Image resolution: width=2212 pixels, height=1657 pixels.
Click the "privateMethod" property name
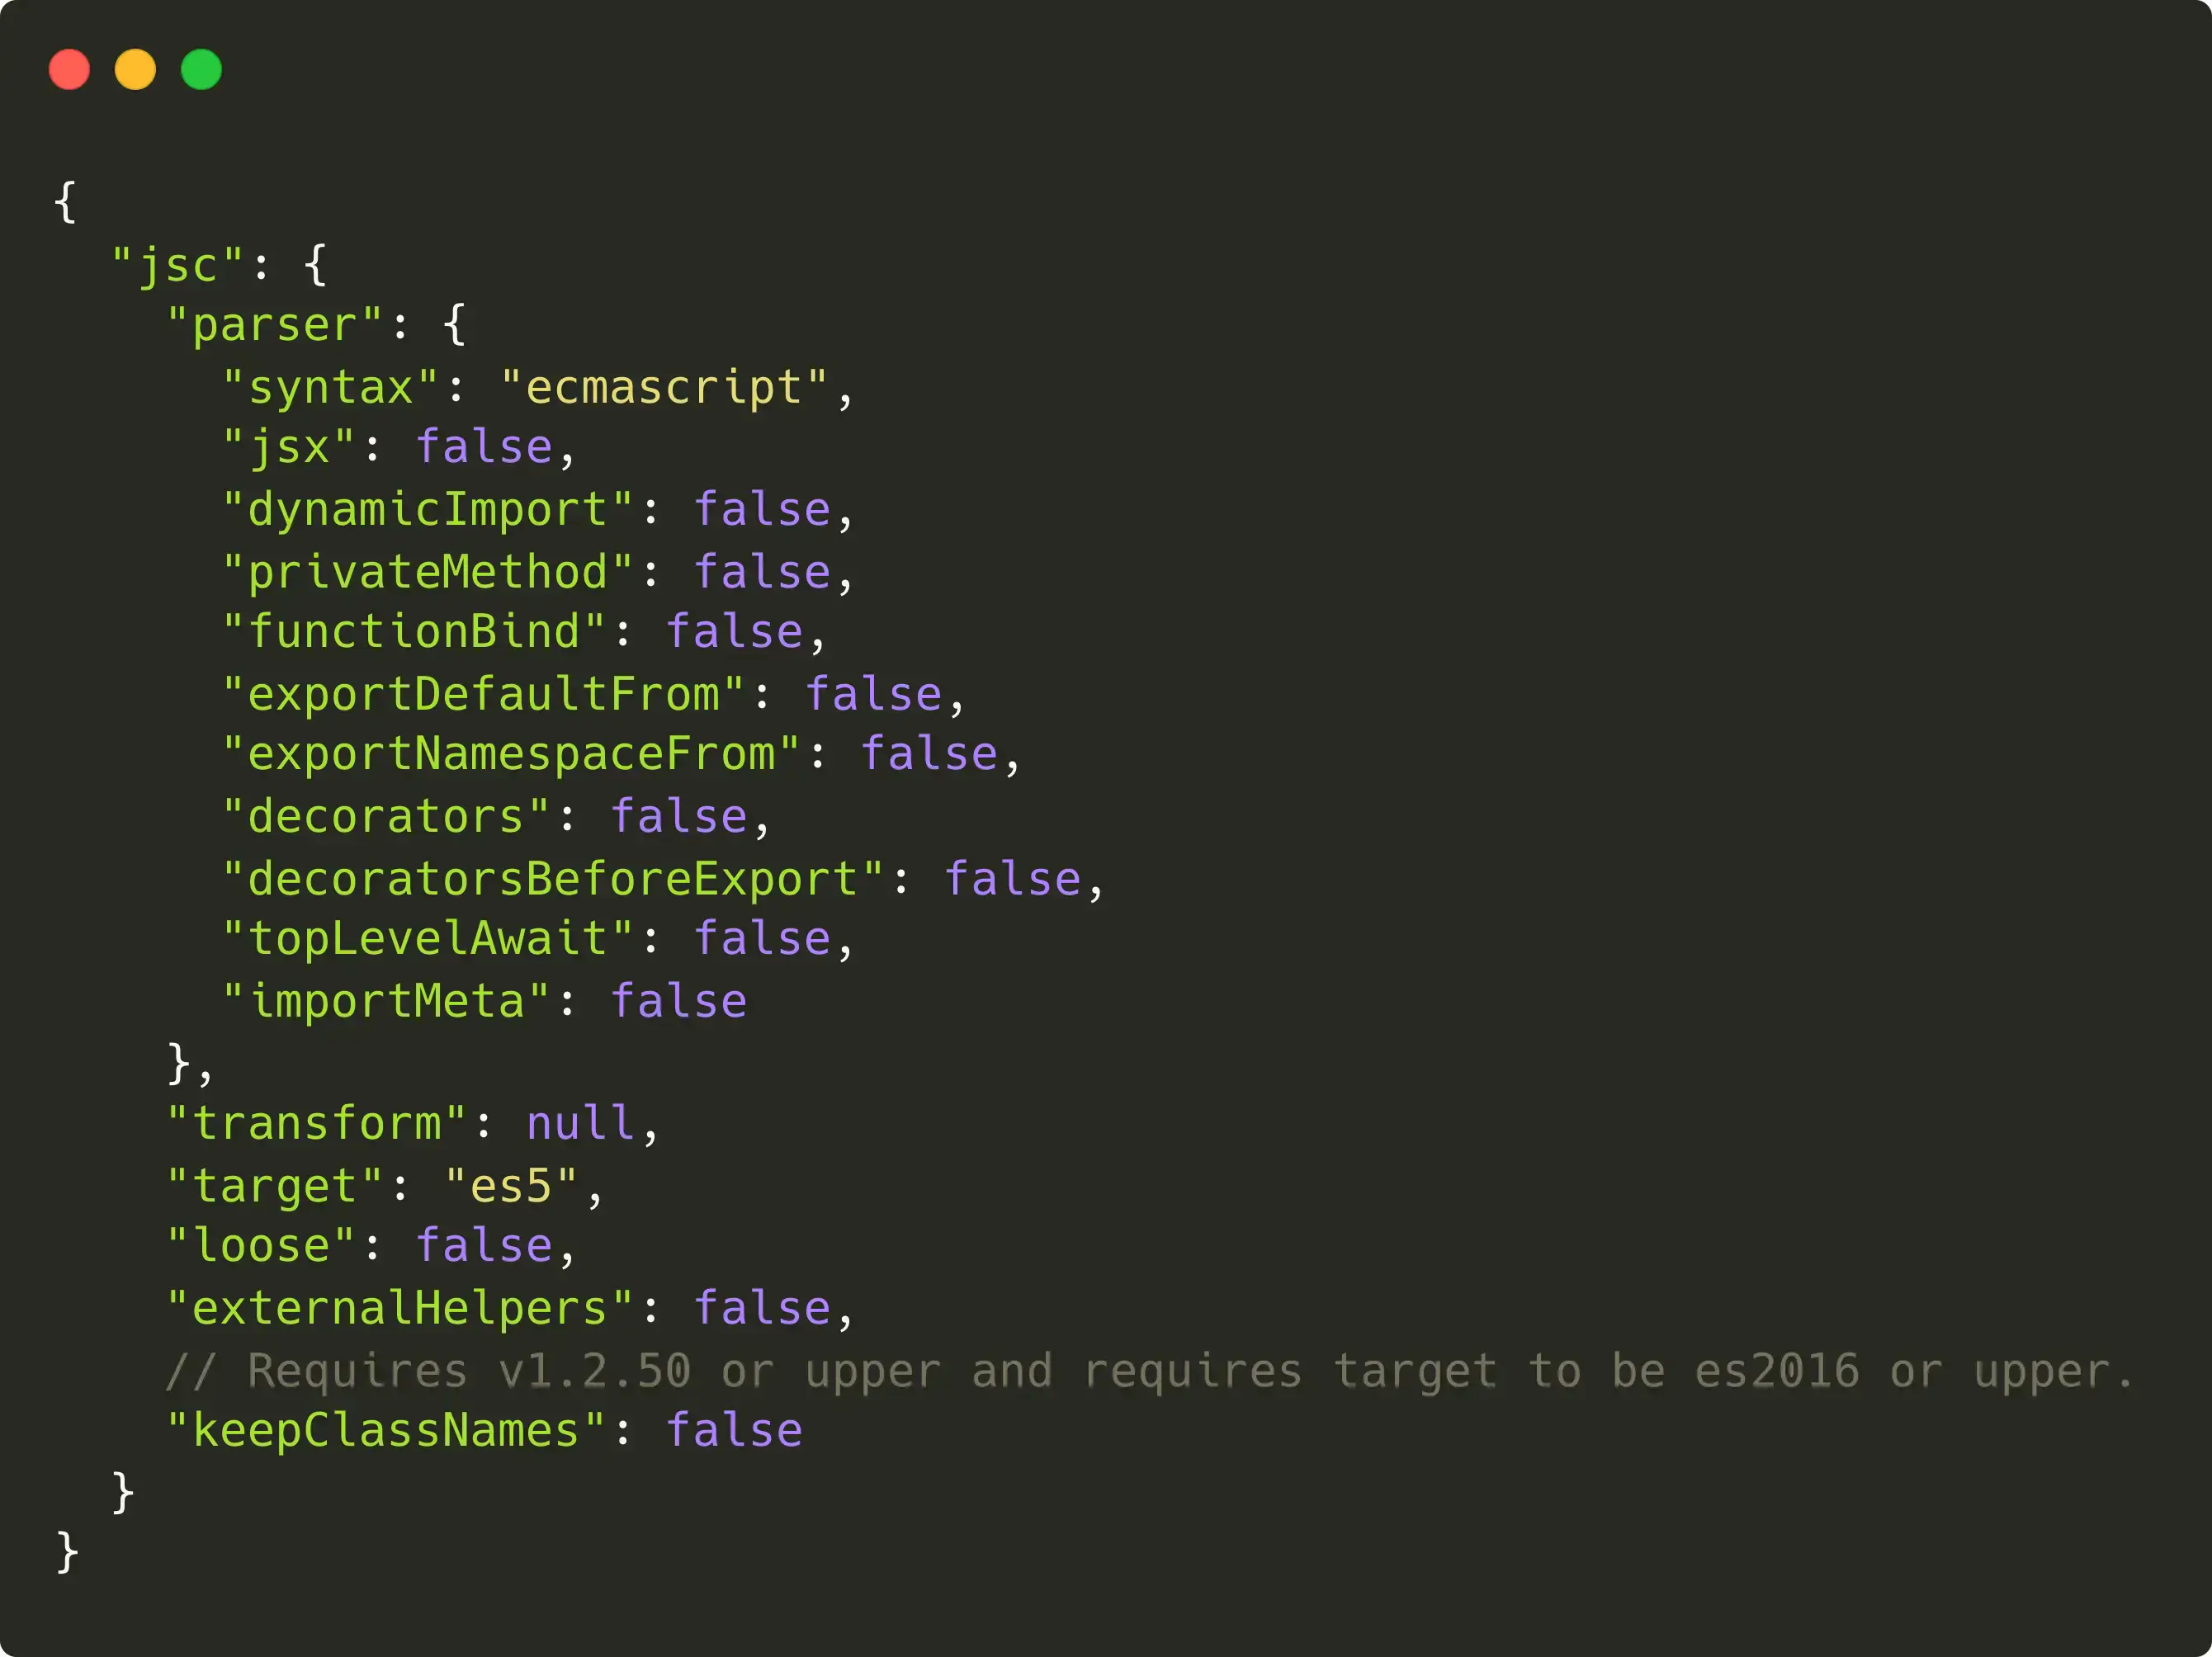[427, 572]
